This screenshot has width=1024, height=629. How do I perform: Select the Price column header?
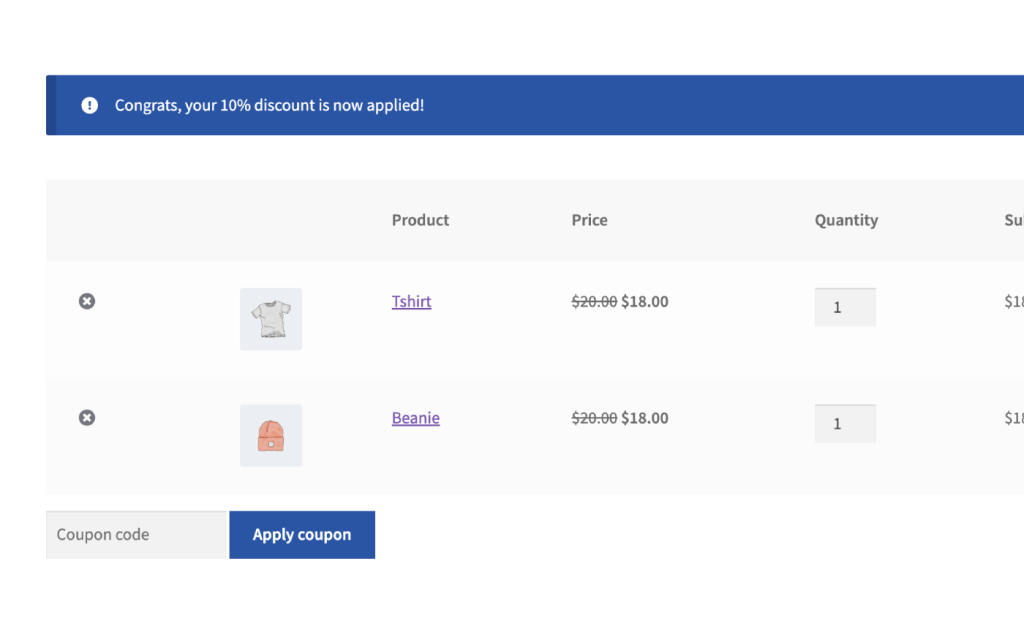pyautogui.click(x=589, y=220)
